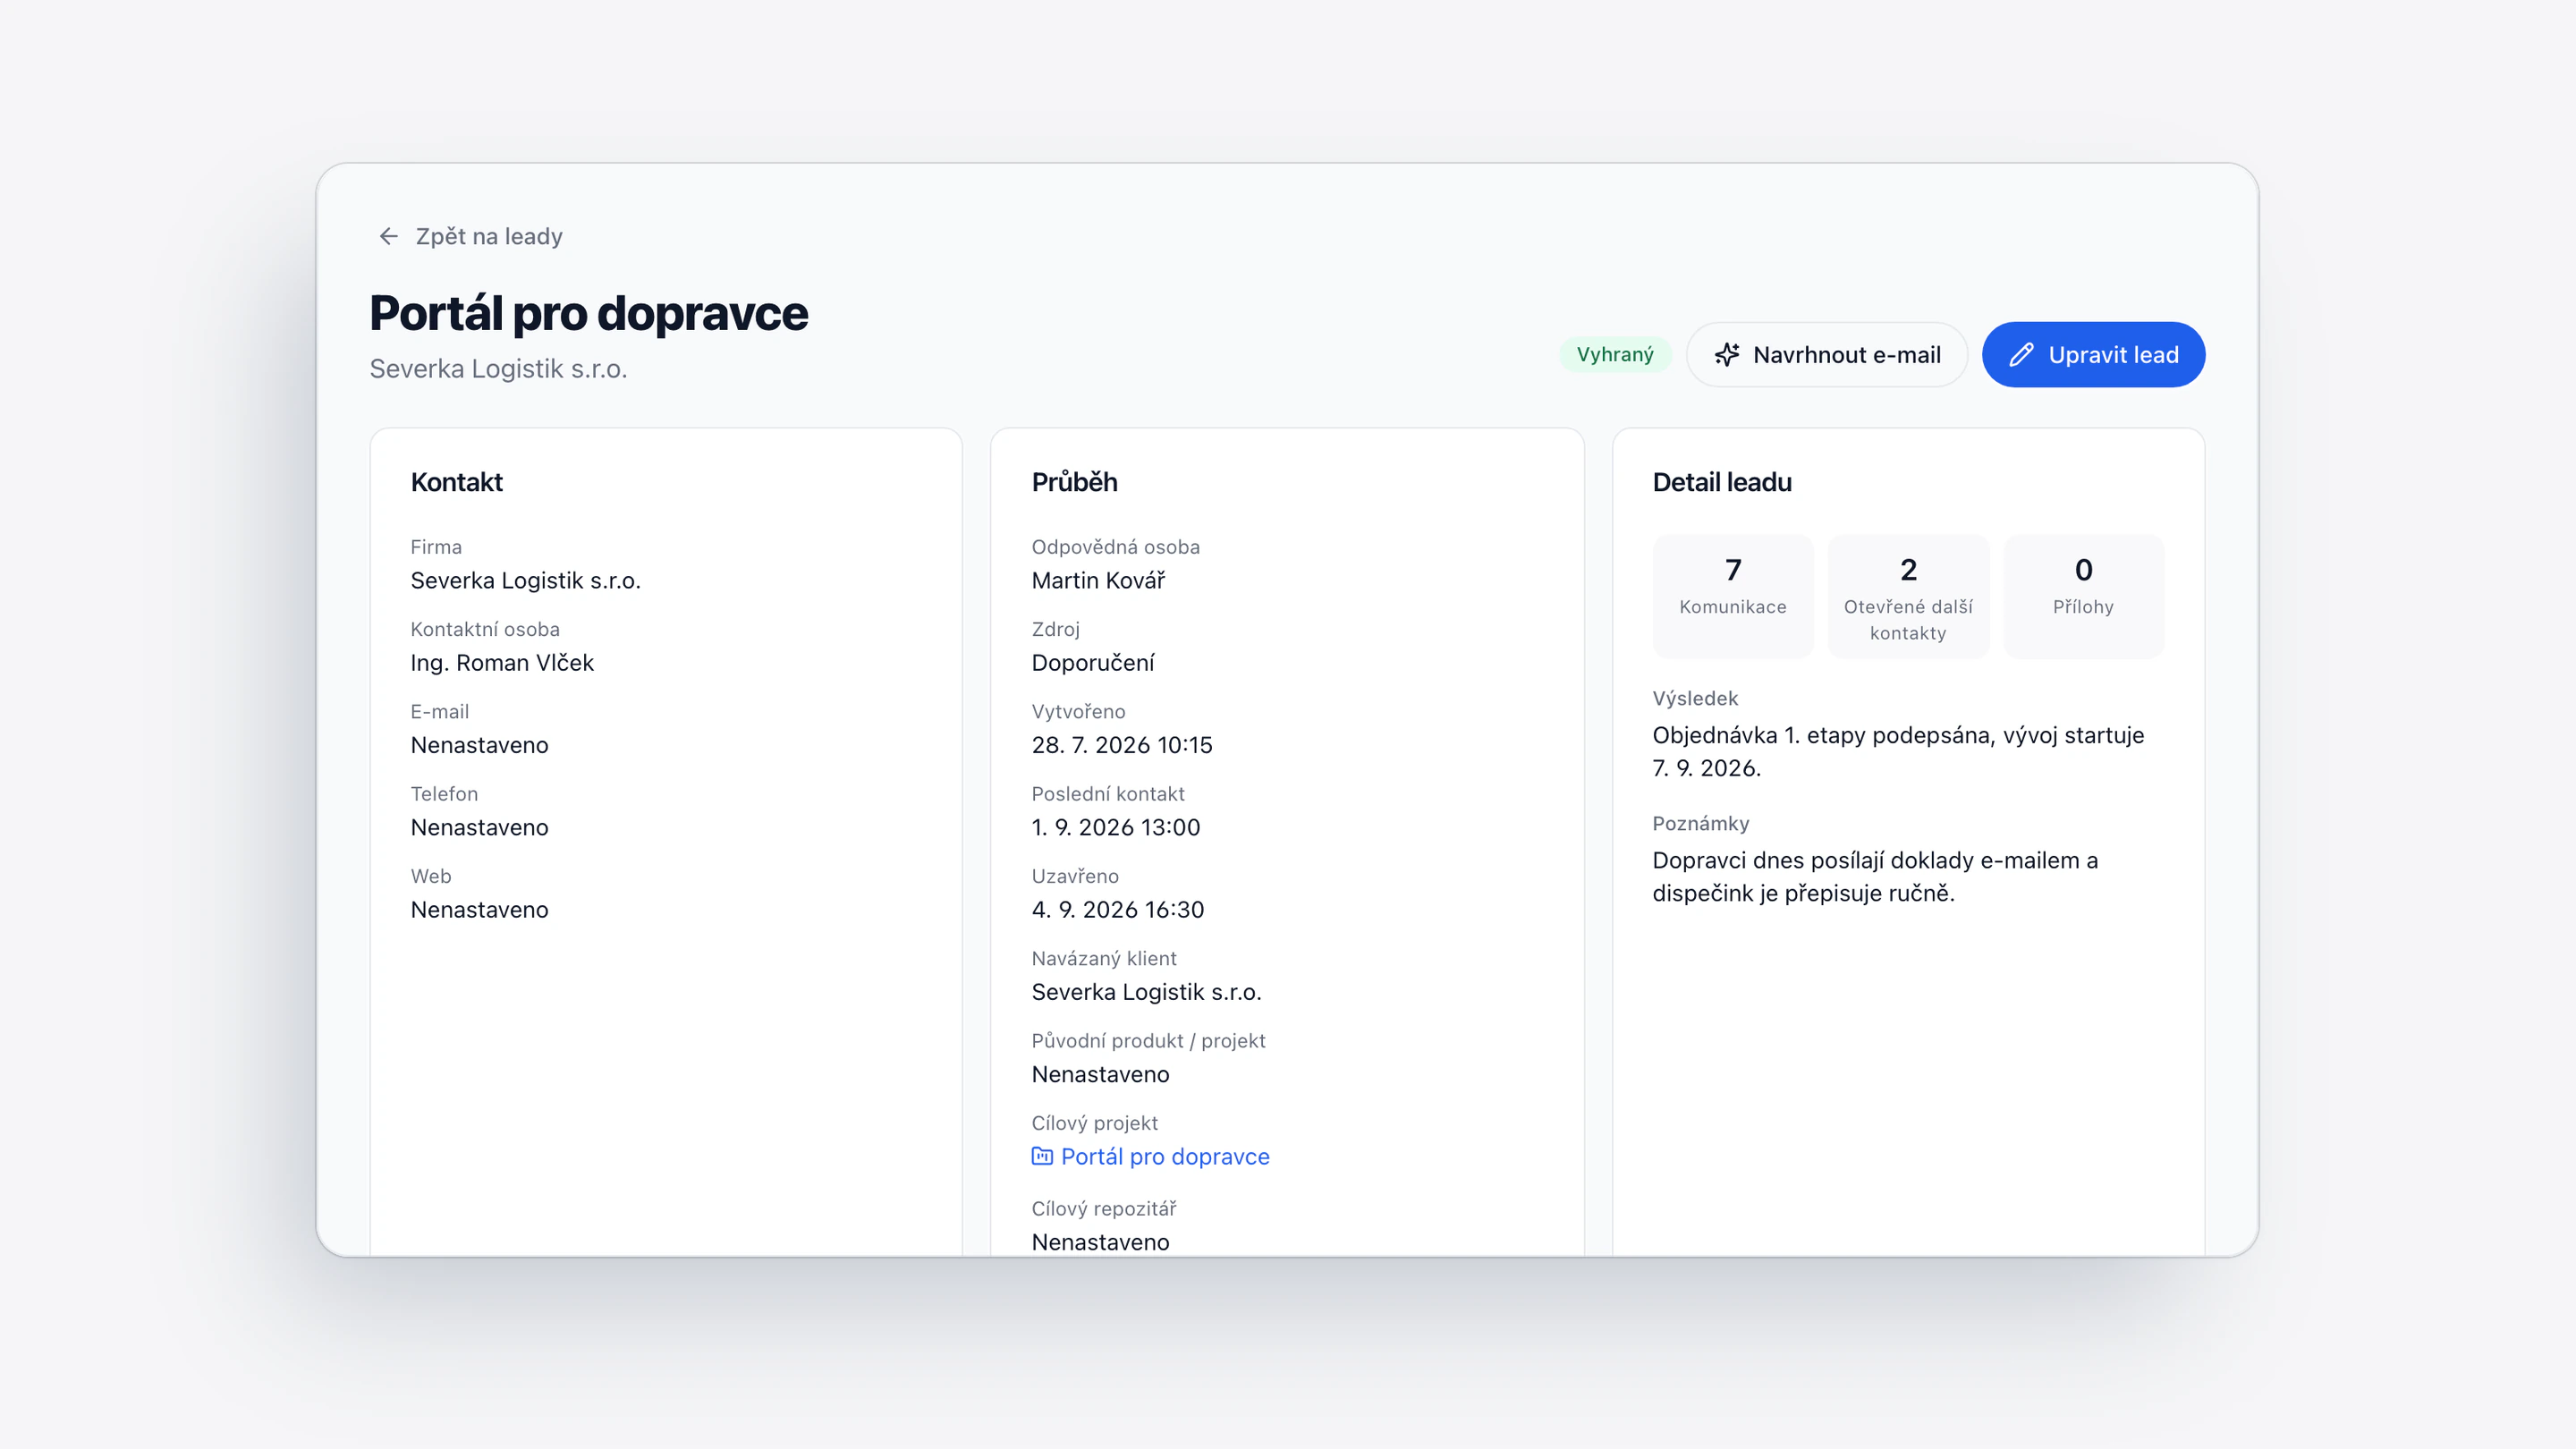This screenshot has height=1449, width=2576.
Task: Click the Cílový projekt field label
Action: (x=1095, y=1123)
